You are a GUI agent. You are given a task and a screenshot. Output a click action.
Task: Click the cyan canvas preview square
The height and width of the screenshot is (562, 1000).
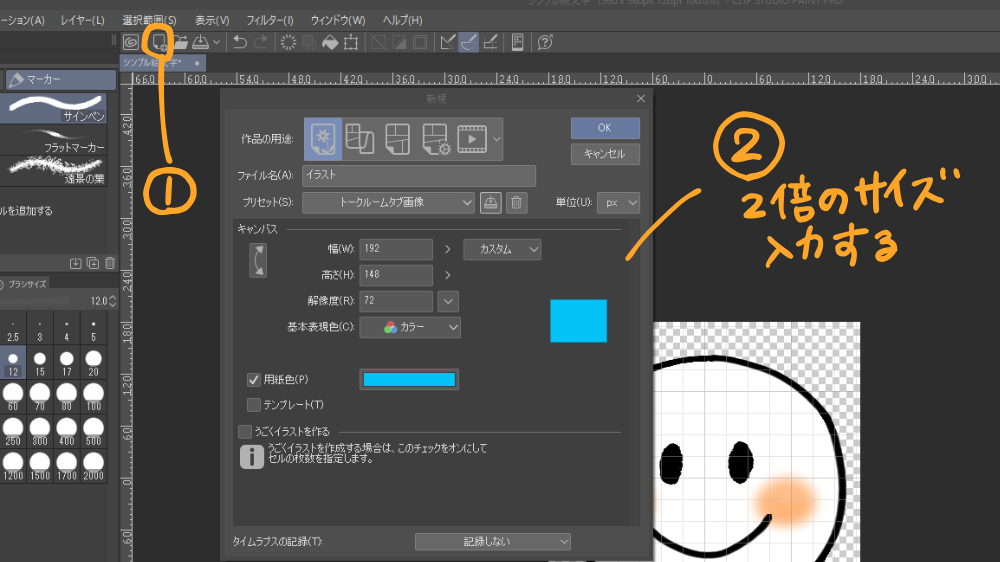pyautogui.click(x=578, y=321)
